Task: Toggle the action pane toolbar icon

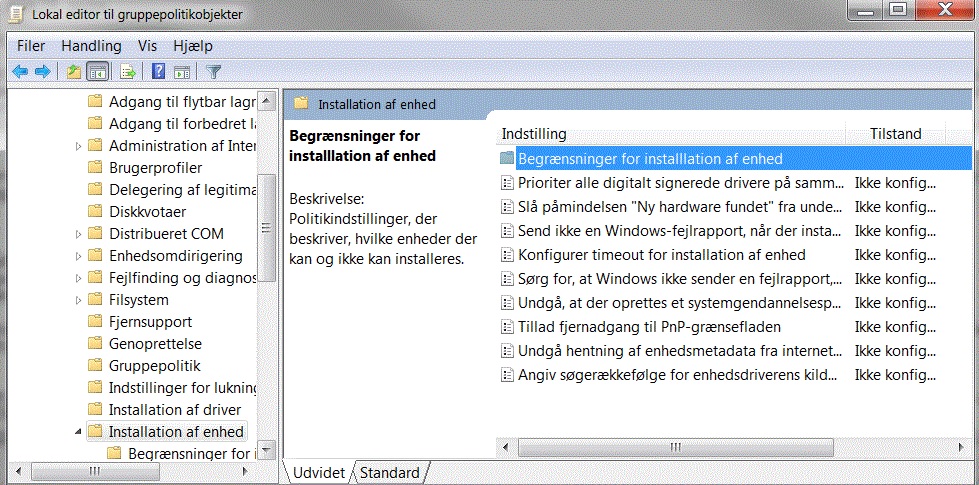Action: pyautogui.click(x=182, y=72)
